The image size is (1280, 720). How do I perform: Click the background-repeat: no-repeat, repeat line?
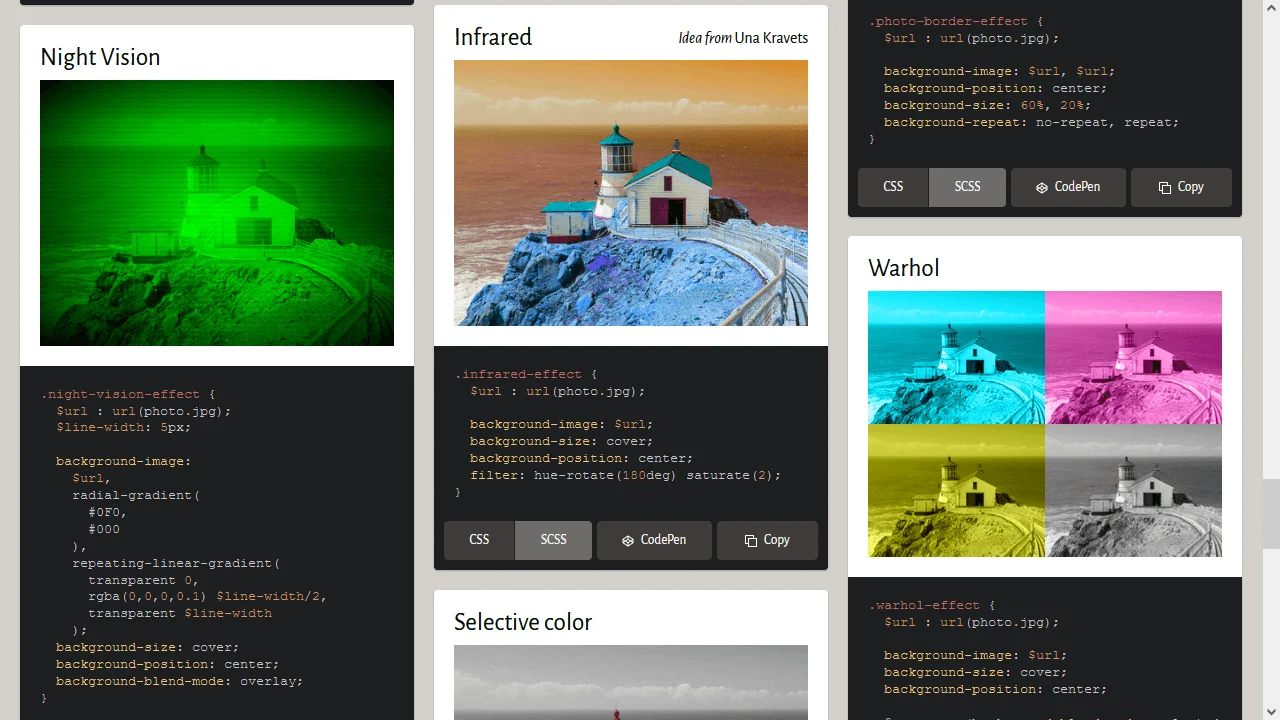pyautogui.click(x=1031, y=122)
